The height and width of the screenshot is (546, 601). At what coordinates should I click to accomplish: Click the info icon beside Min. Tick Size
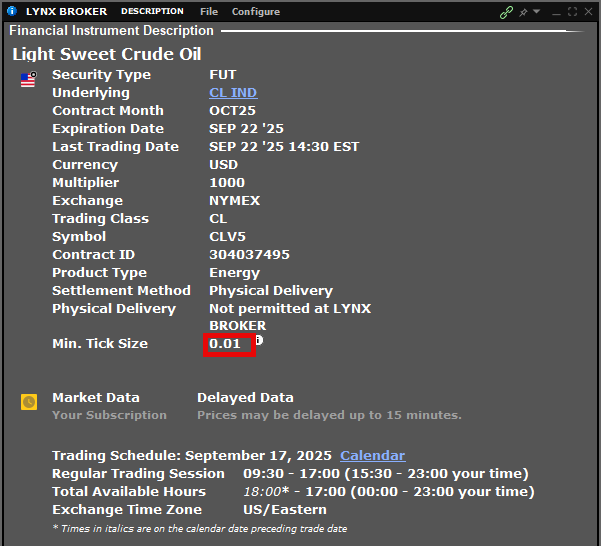(x=259, y=340)
